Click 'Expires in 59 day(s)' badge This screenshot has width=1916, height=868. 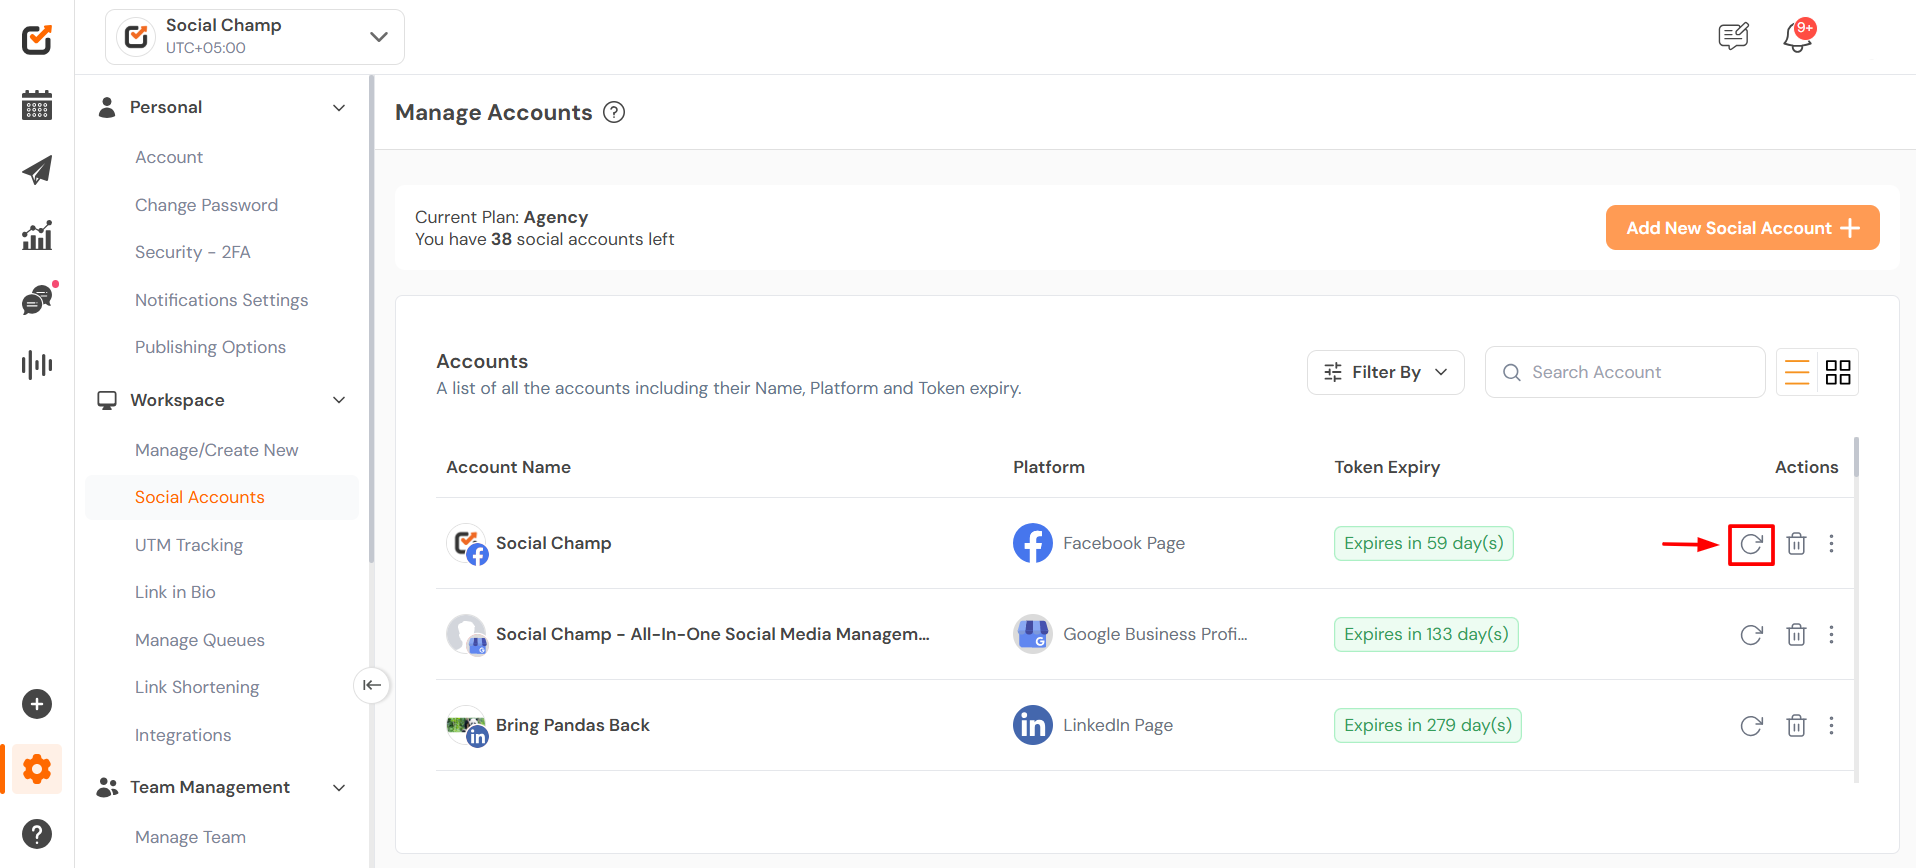click(1423, 543)
